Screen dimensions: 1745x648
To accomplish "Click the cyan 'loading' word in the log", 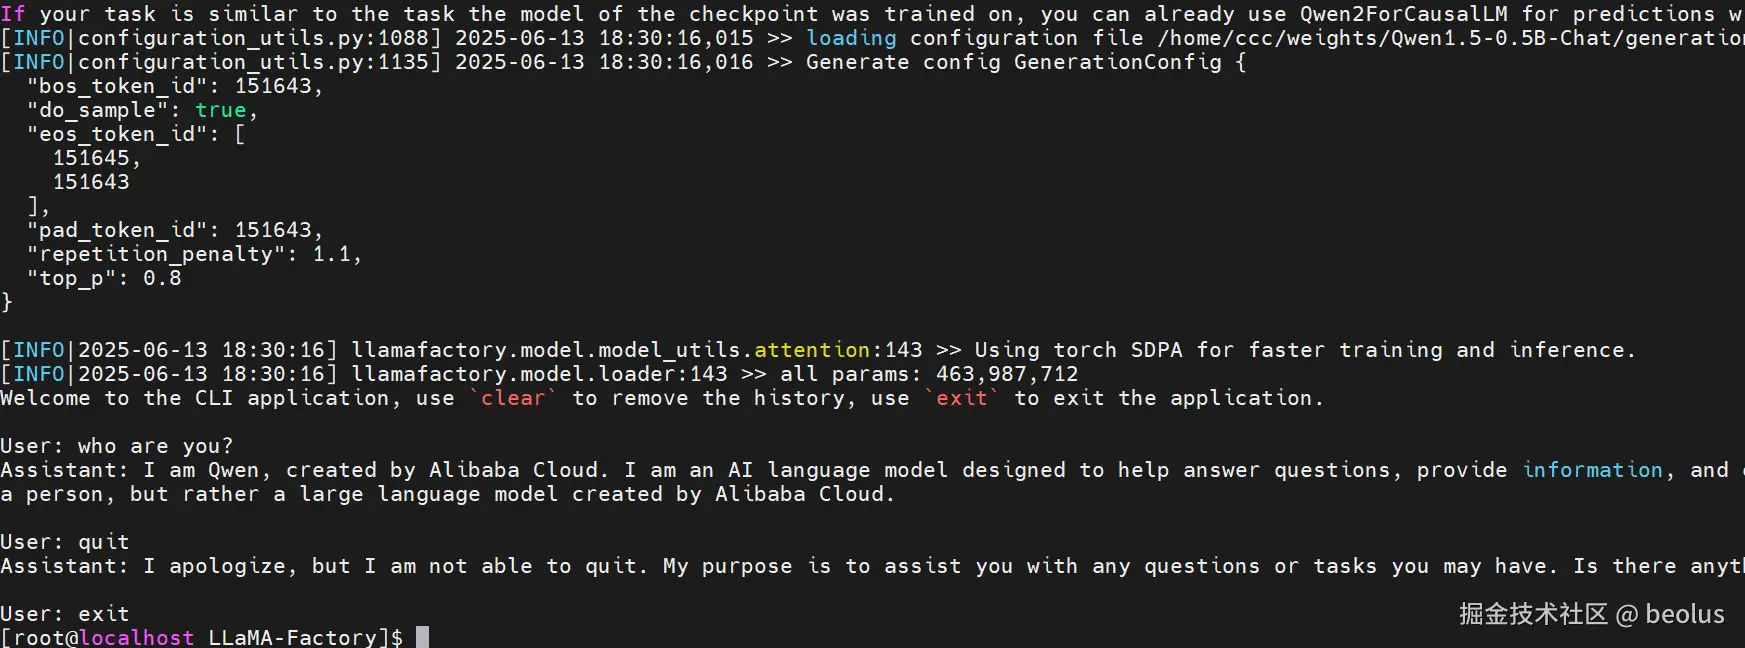I will [x=851, y=38].
